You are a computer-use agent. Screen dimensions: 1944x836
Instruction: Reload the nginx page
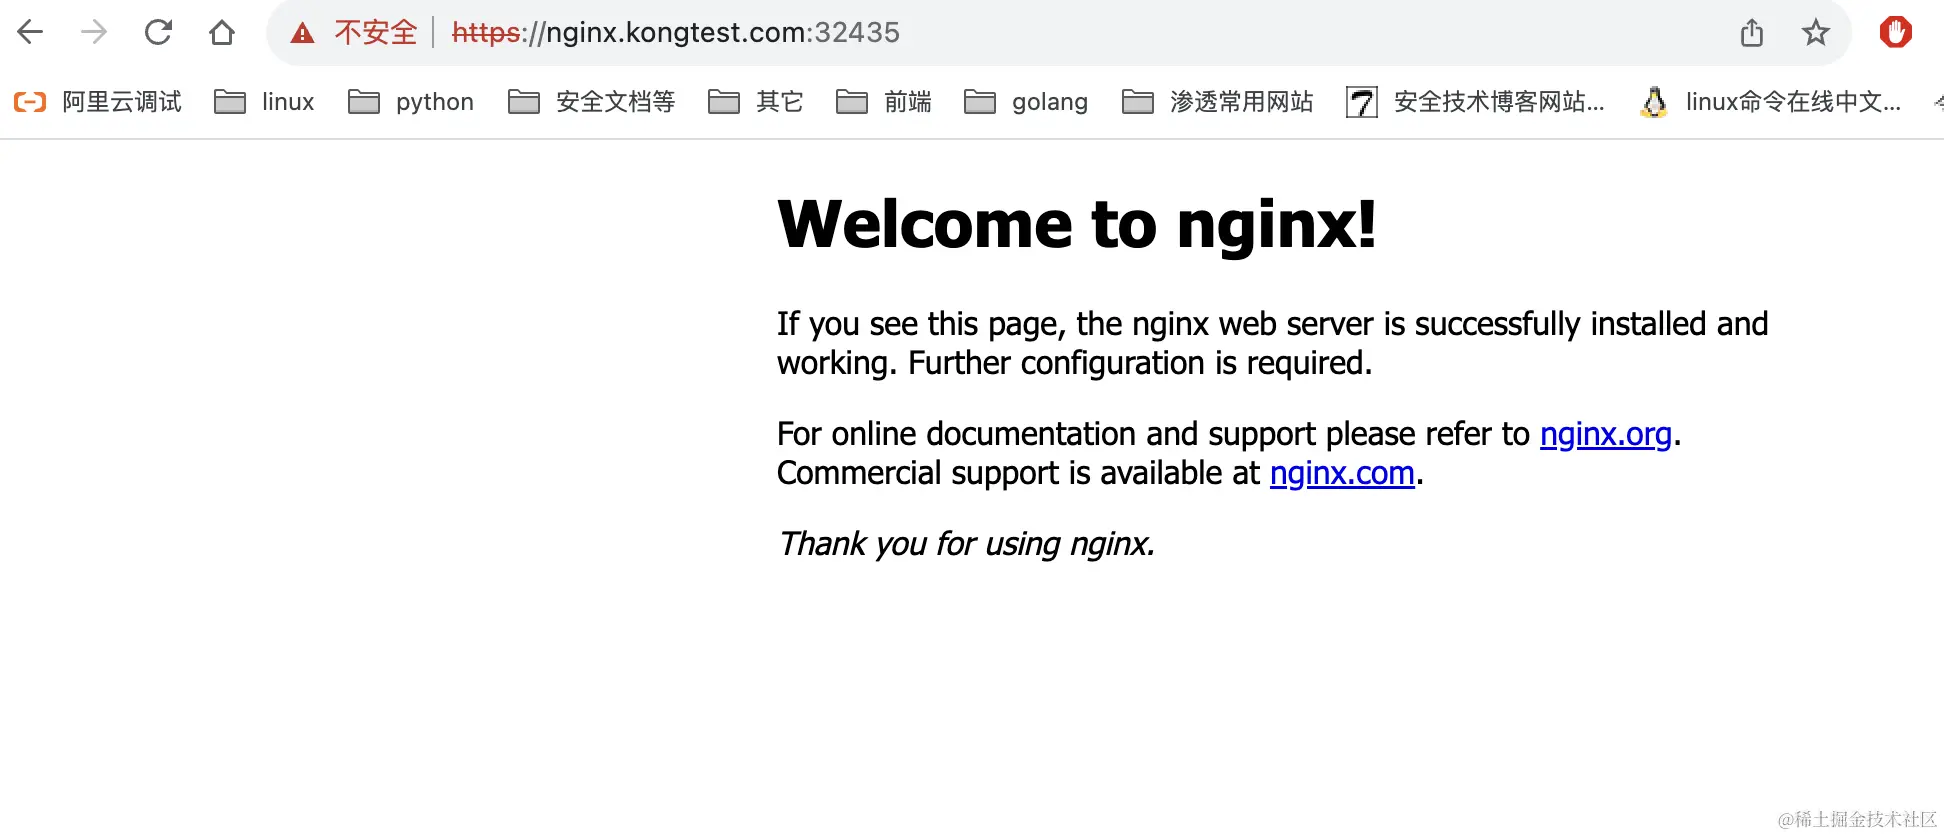pyautogui.click(x=158, y=33)
